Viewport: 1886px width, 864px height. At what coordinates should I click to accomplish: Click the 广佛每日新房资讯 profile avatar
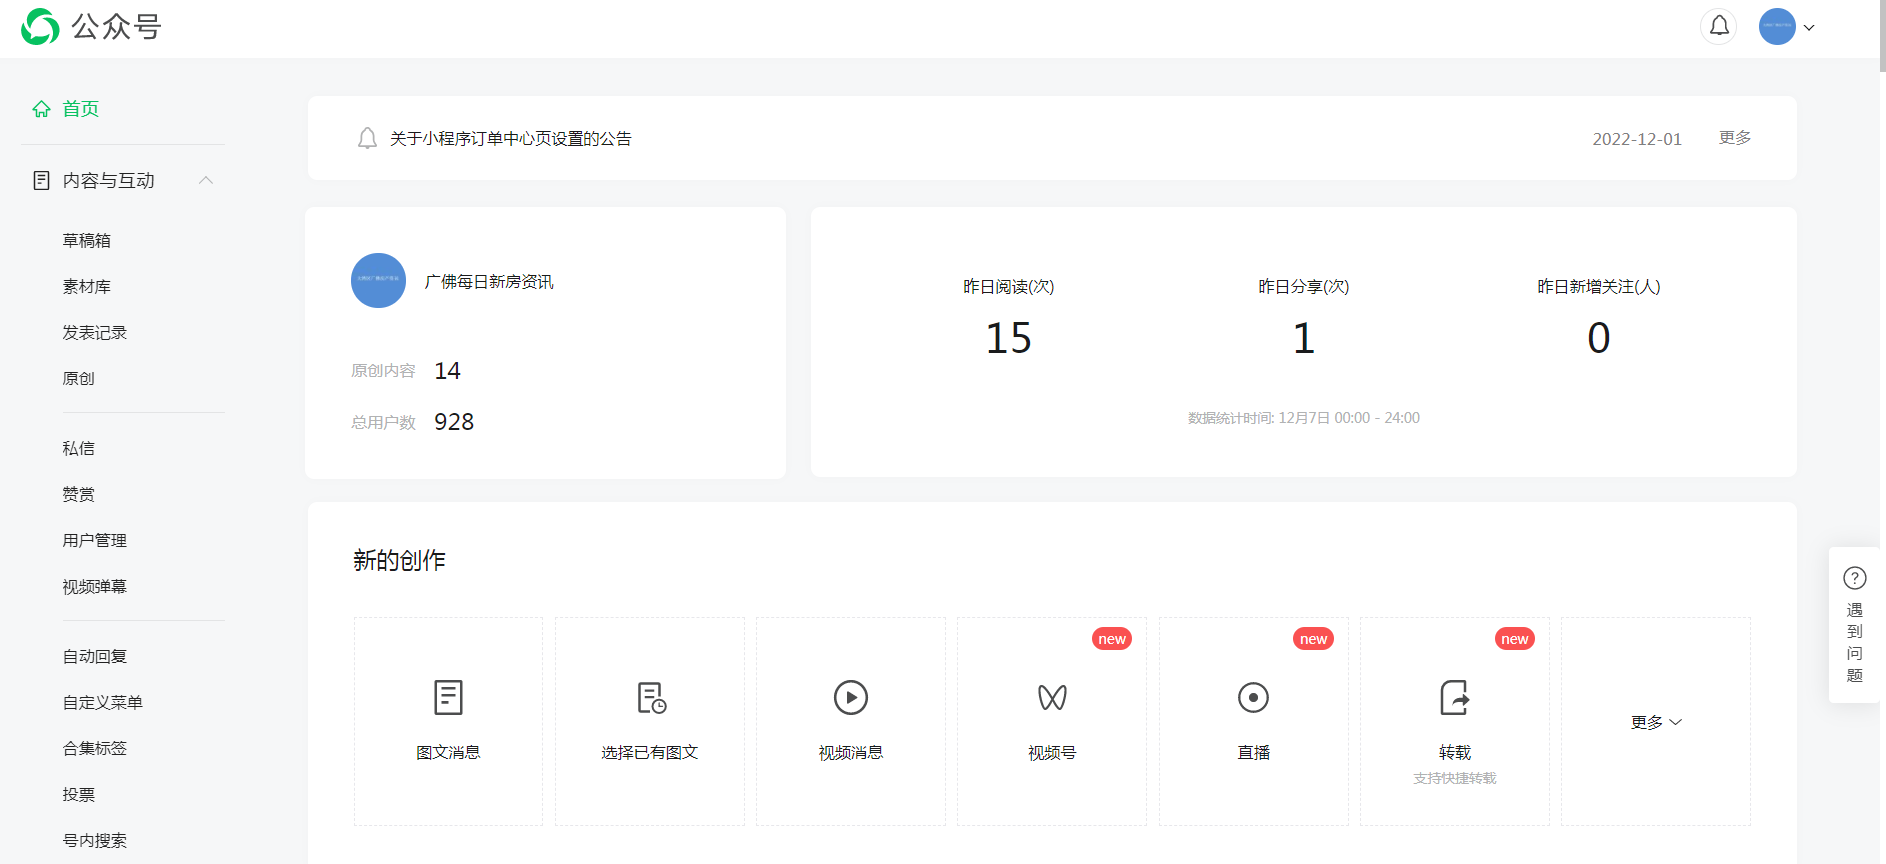click(378, 281)
